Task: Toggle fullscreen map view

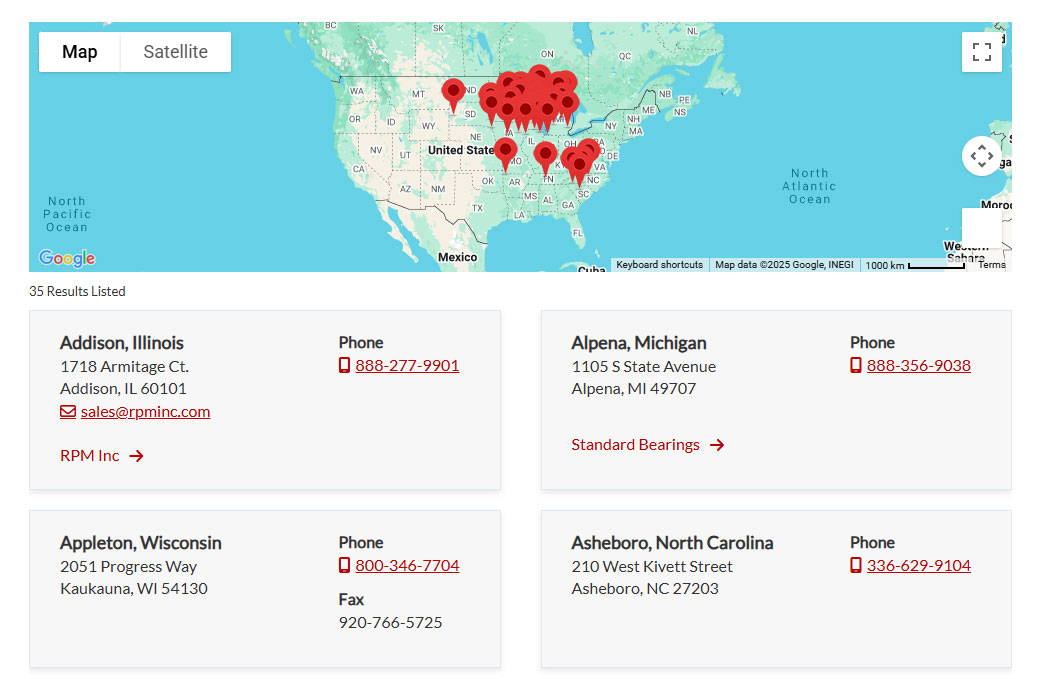Action: pos(981,51)
